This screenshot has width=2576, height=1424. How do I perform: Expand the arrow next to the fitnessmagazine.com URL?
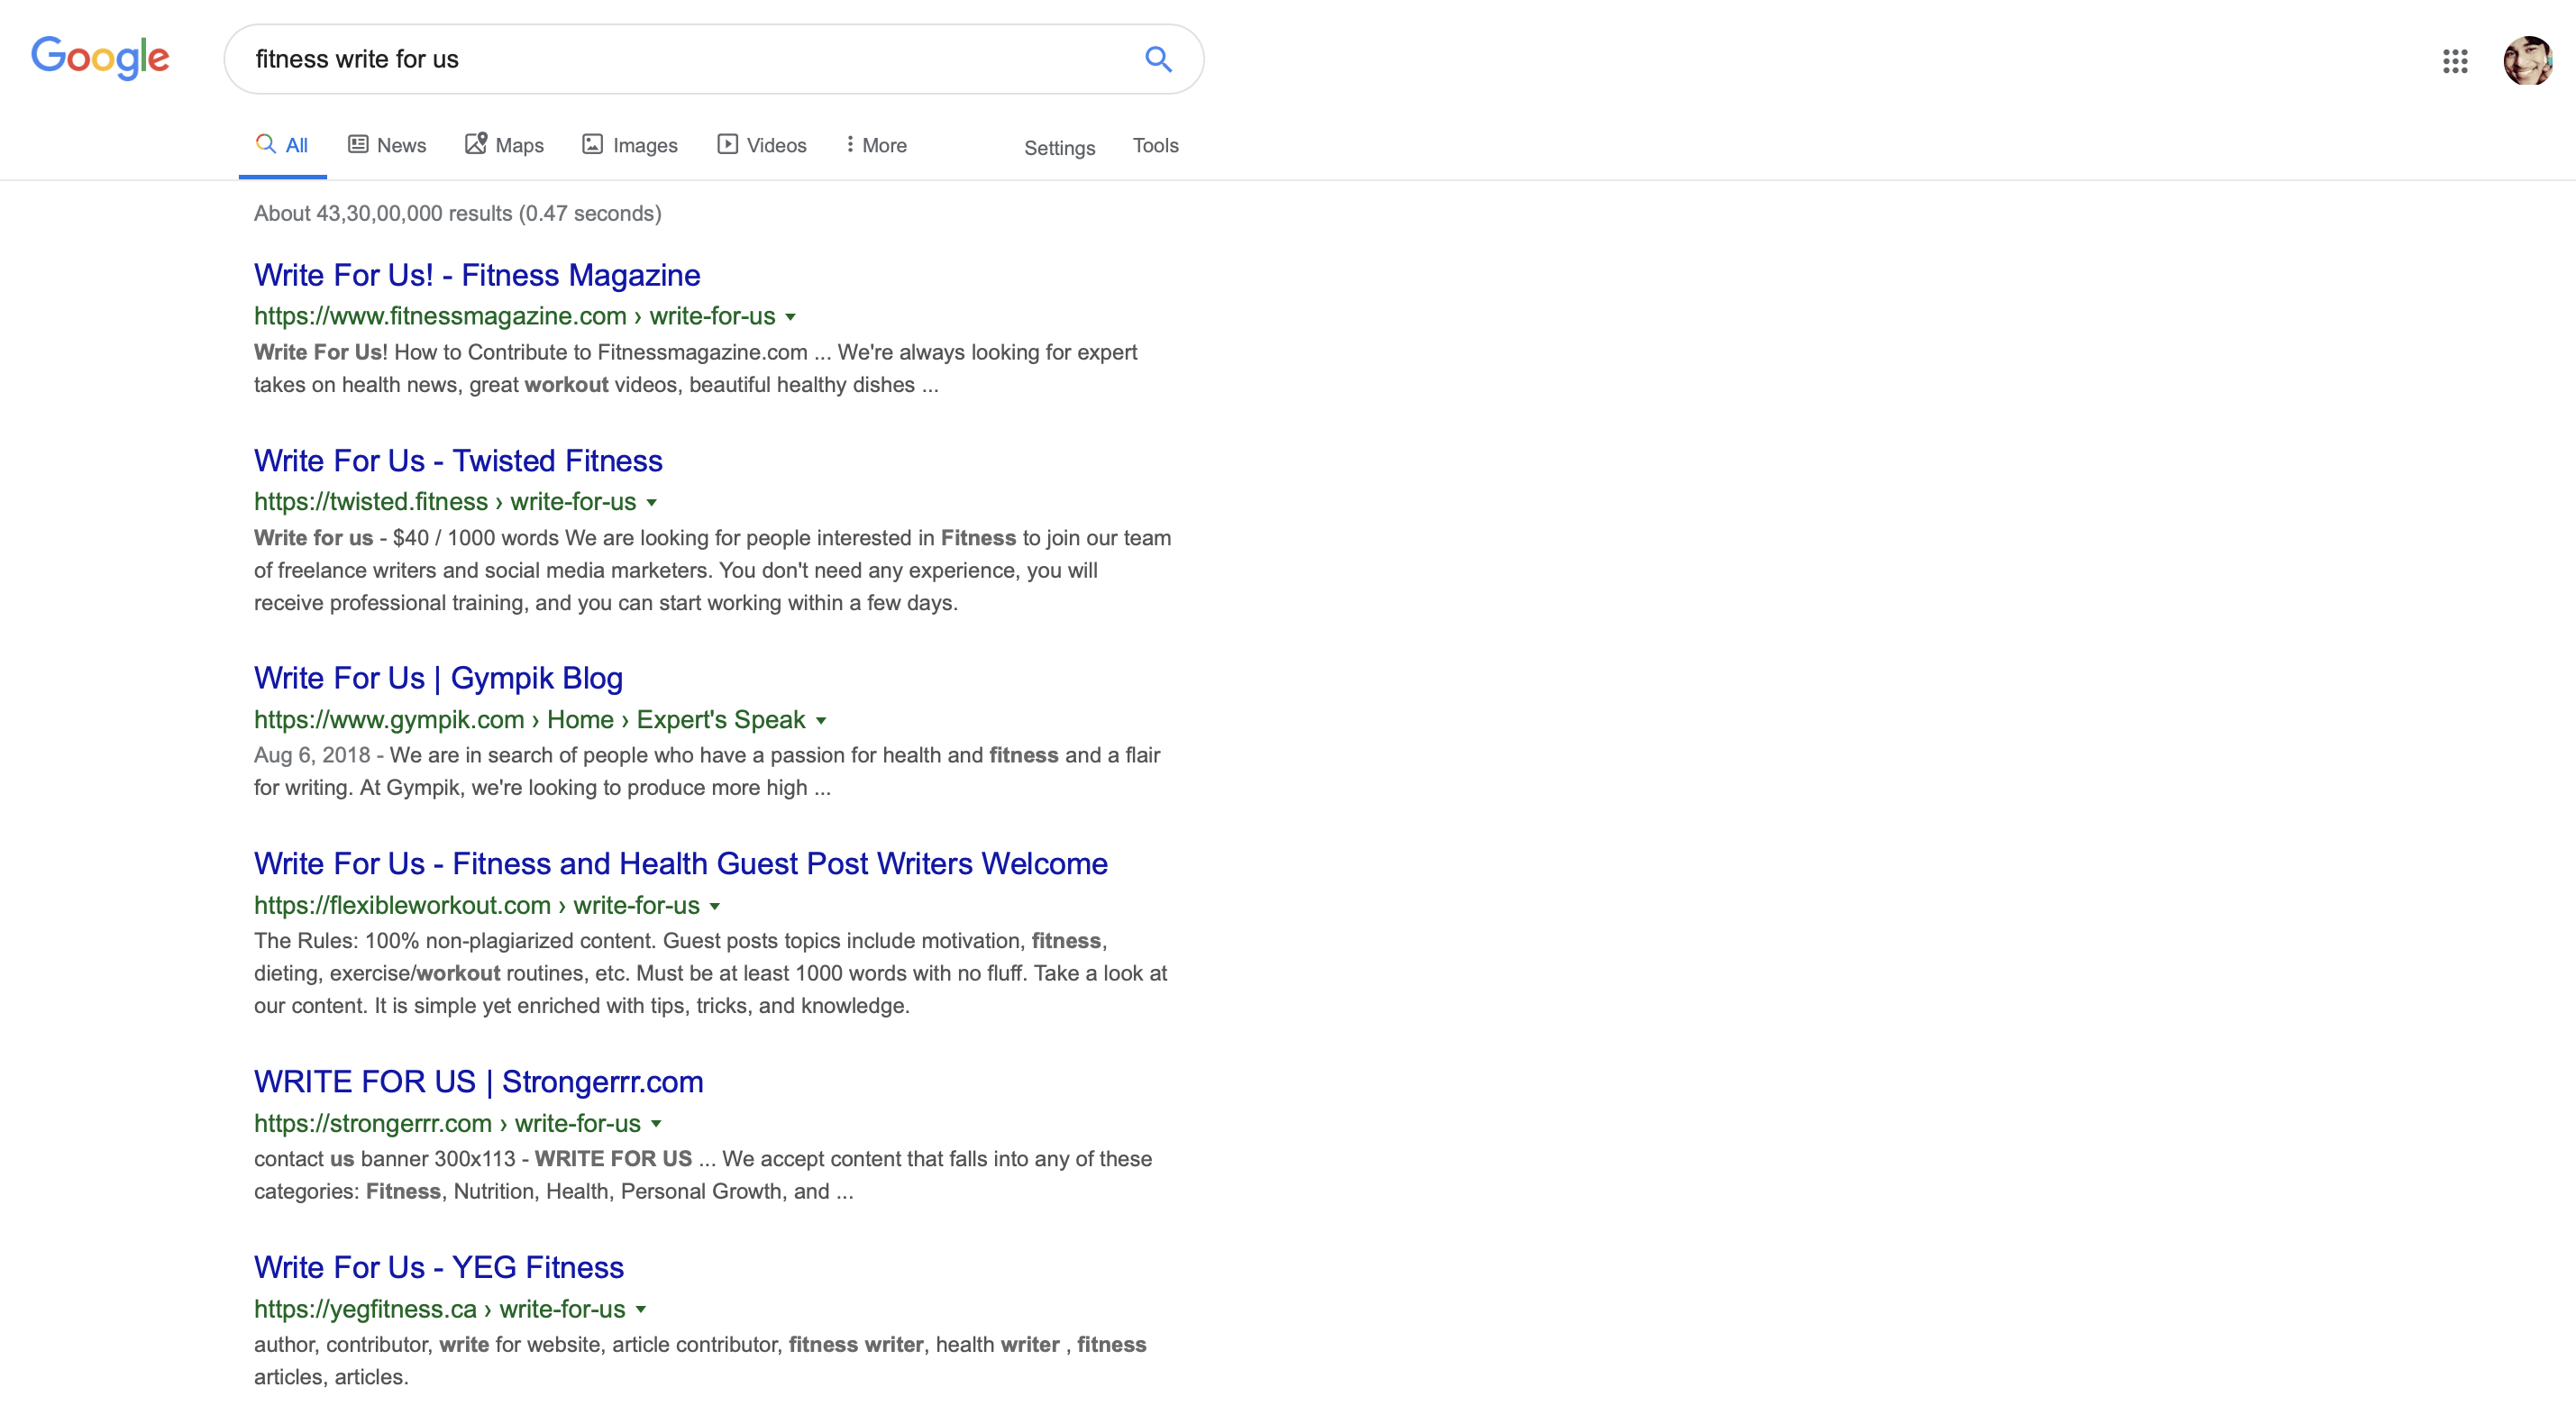click(x=790, y=317)
